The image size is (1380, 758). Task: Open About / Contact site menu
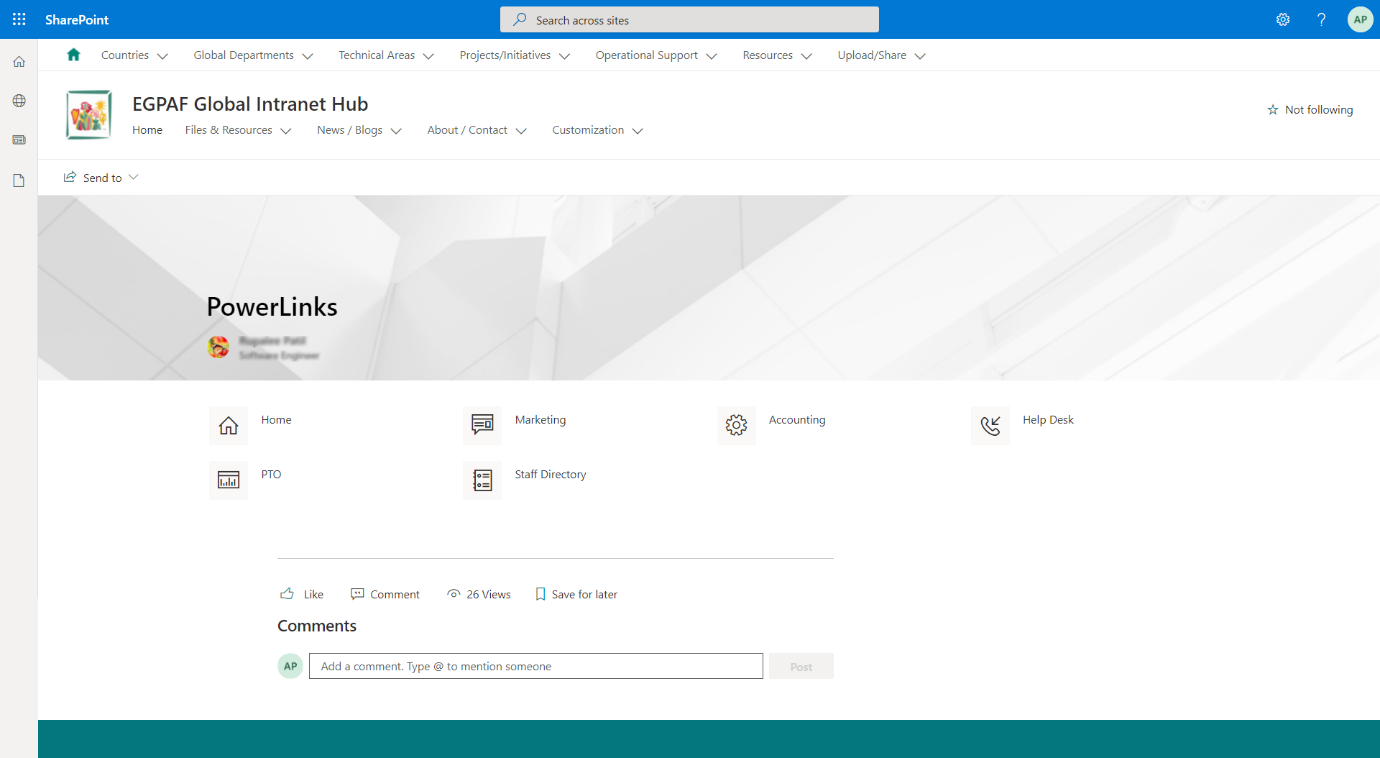pyautogui.click(x=467, y=130)
